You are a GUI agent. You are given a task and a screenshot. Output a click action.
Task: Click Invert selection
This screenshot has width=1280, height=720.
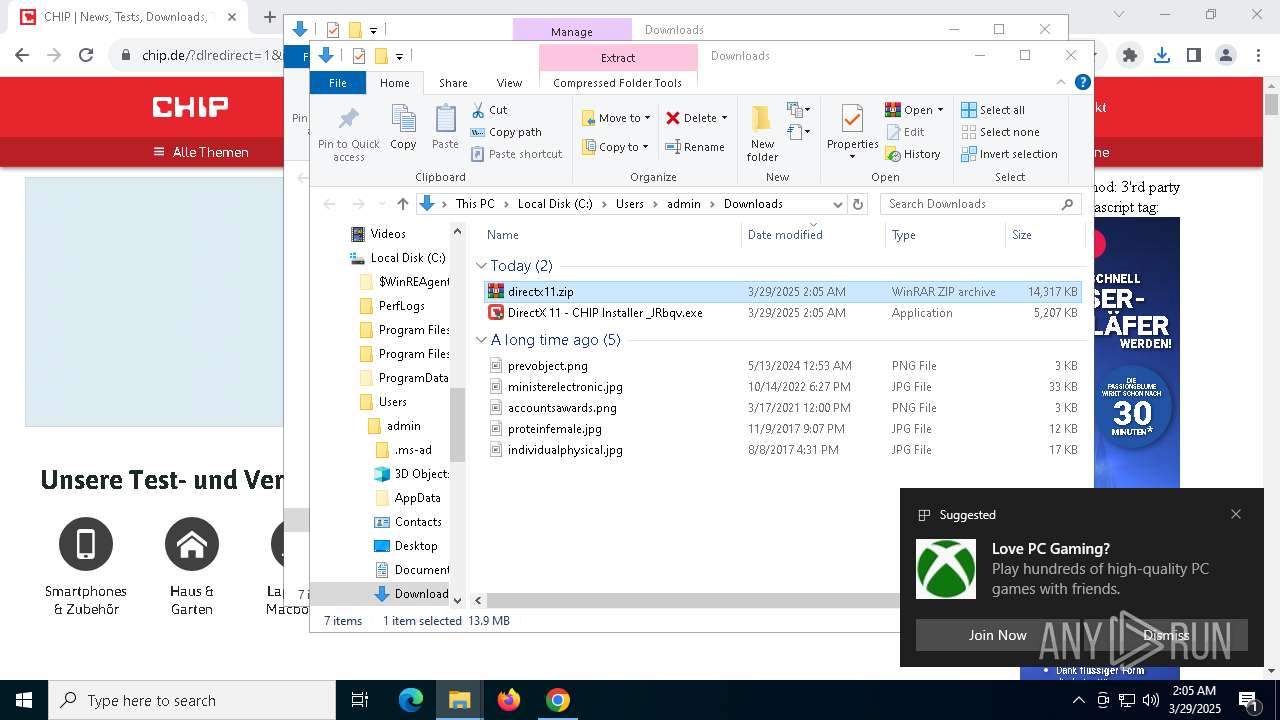tap(1009, 154)
